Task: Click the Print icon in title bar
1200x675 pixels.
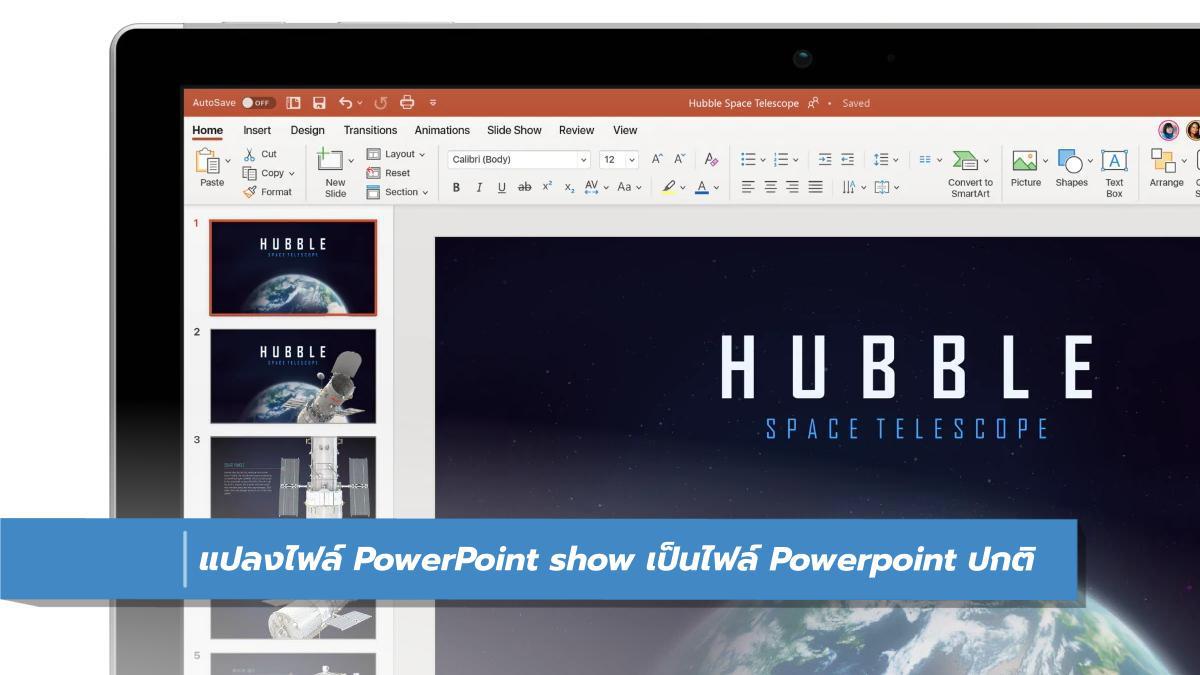Action: 407,103
